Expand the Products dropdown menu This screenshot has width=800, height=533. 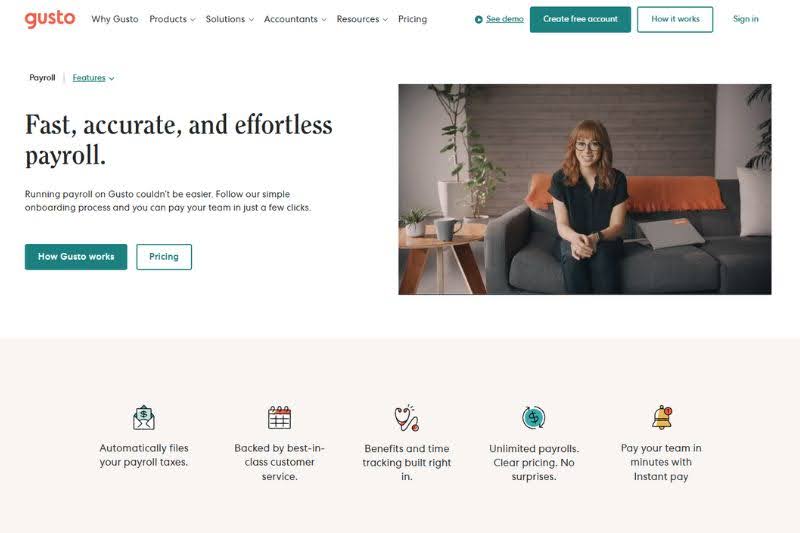click(x=172, y=19)
